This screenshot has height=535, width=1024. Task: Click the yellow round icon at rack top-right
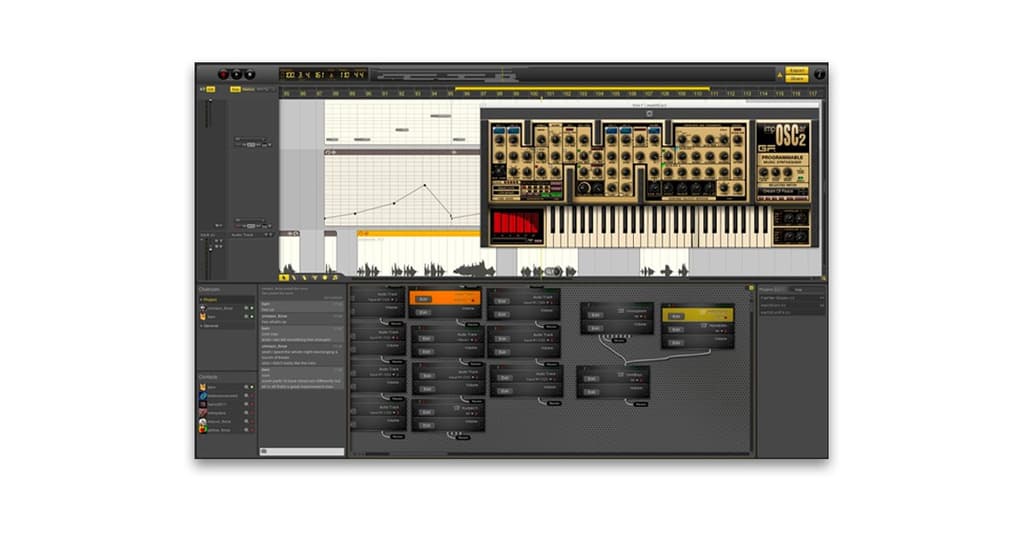click(751, 289)
